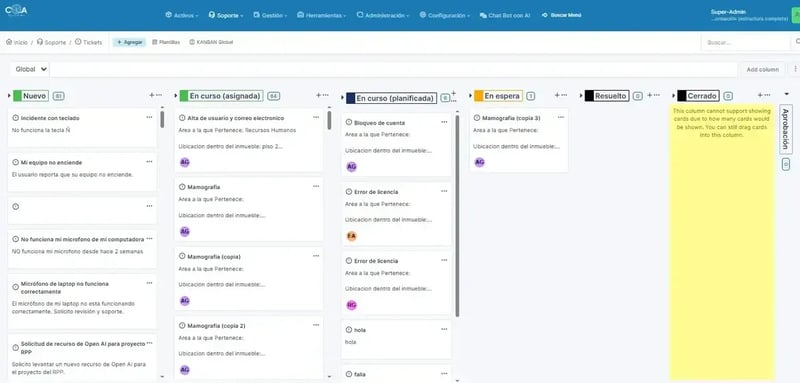The image size is (800, 383).
Task: Click AG avatar on Mamografia (copia 3) card
Action: 479,162
